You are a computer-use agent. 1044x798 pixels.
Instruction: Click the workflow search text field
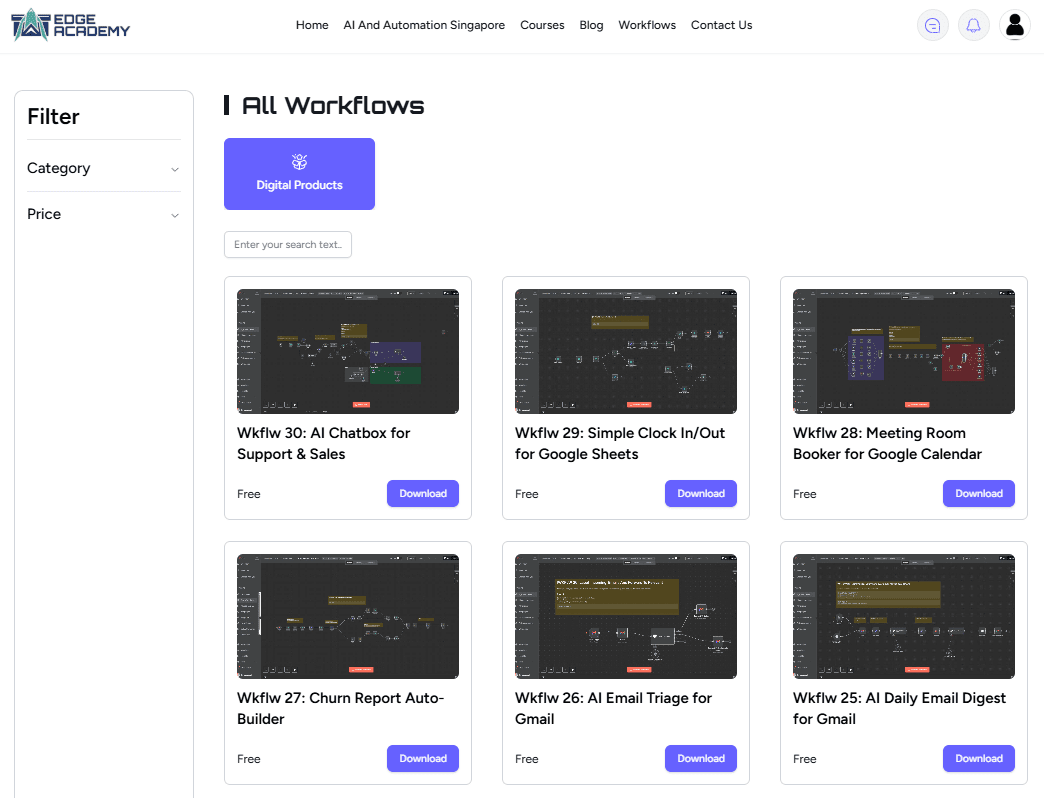click(288, 245)
